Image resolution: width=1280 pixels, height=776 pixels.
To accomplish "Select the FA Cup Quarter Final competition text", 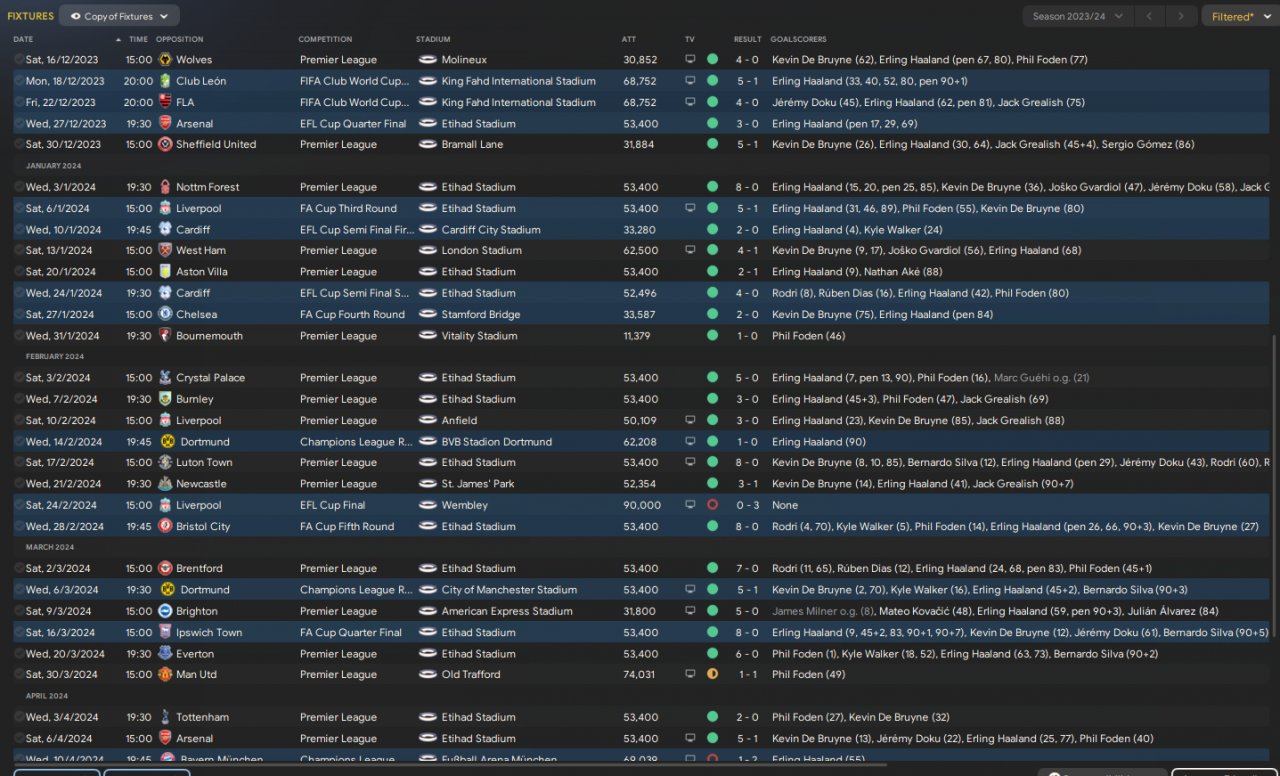I will tap(351, 632).
